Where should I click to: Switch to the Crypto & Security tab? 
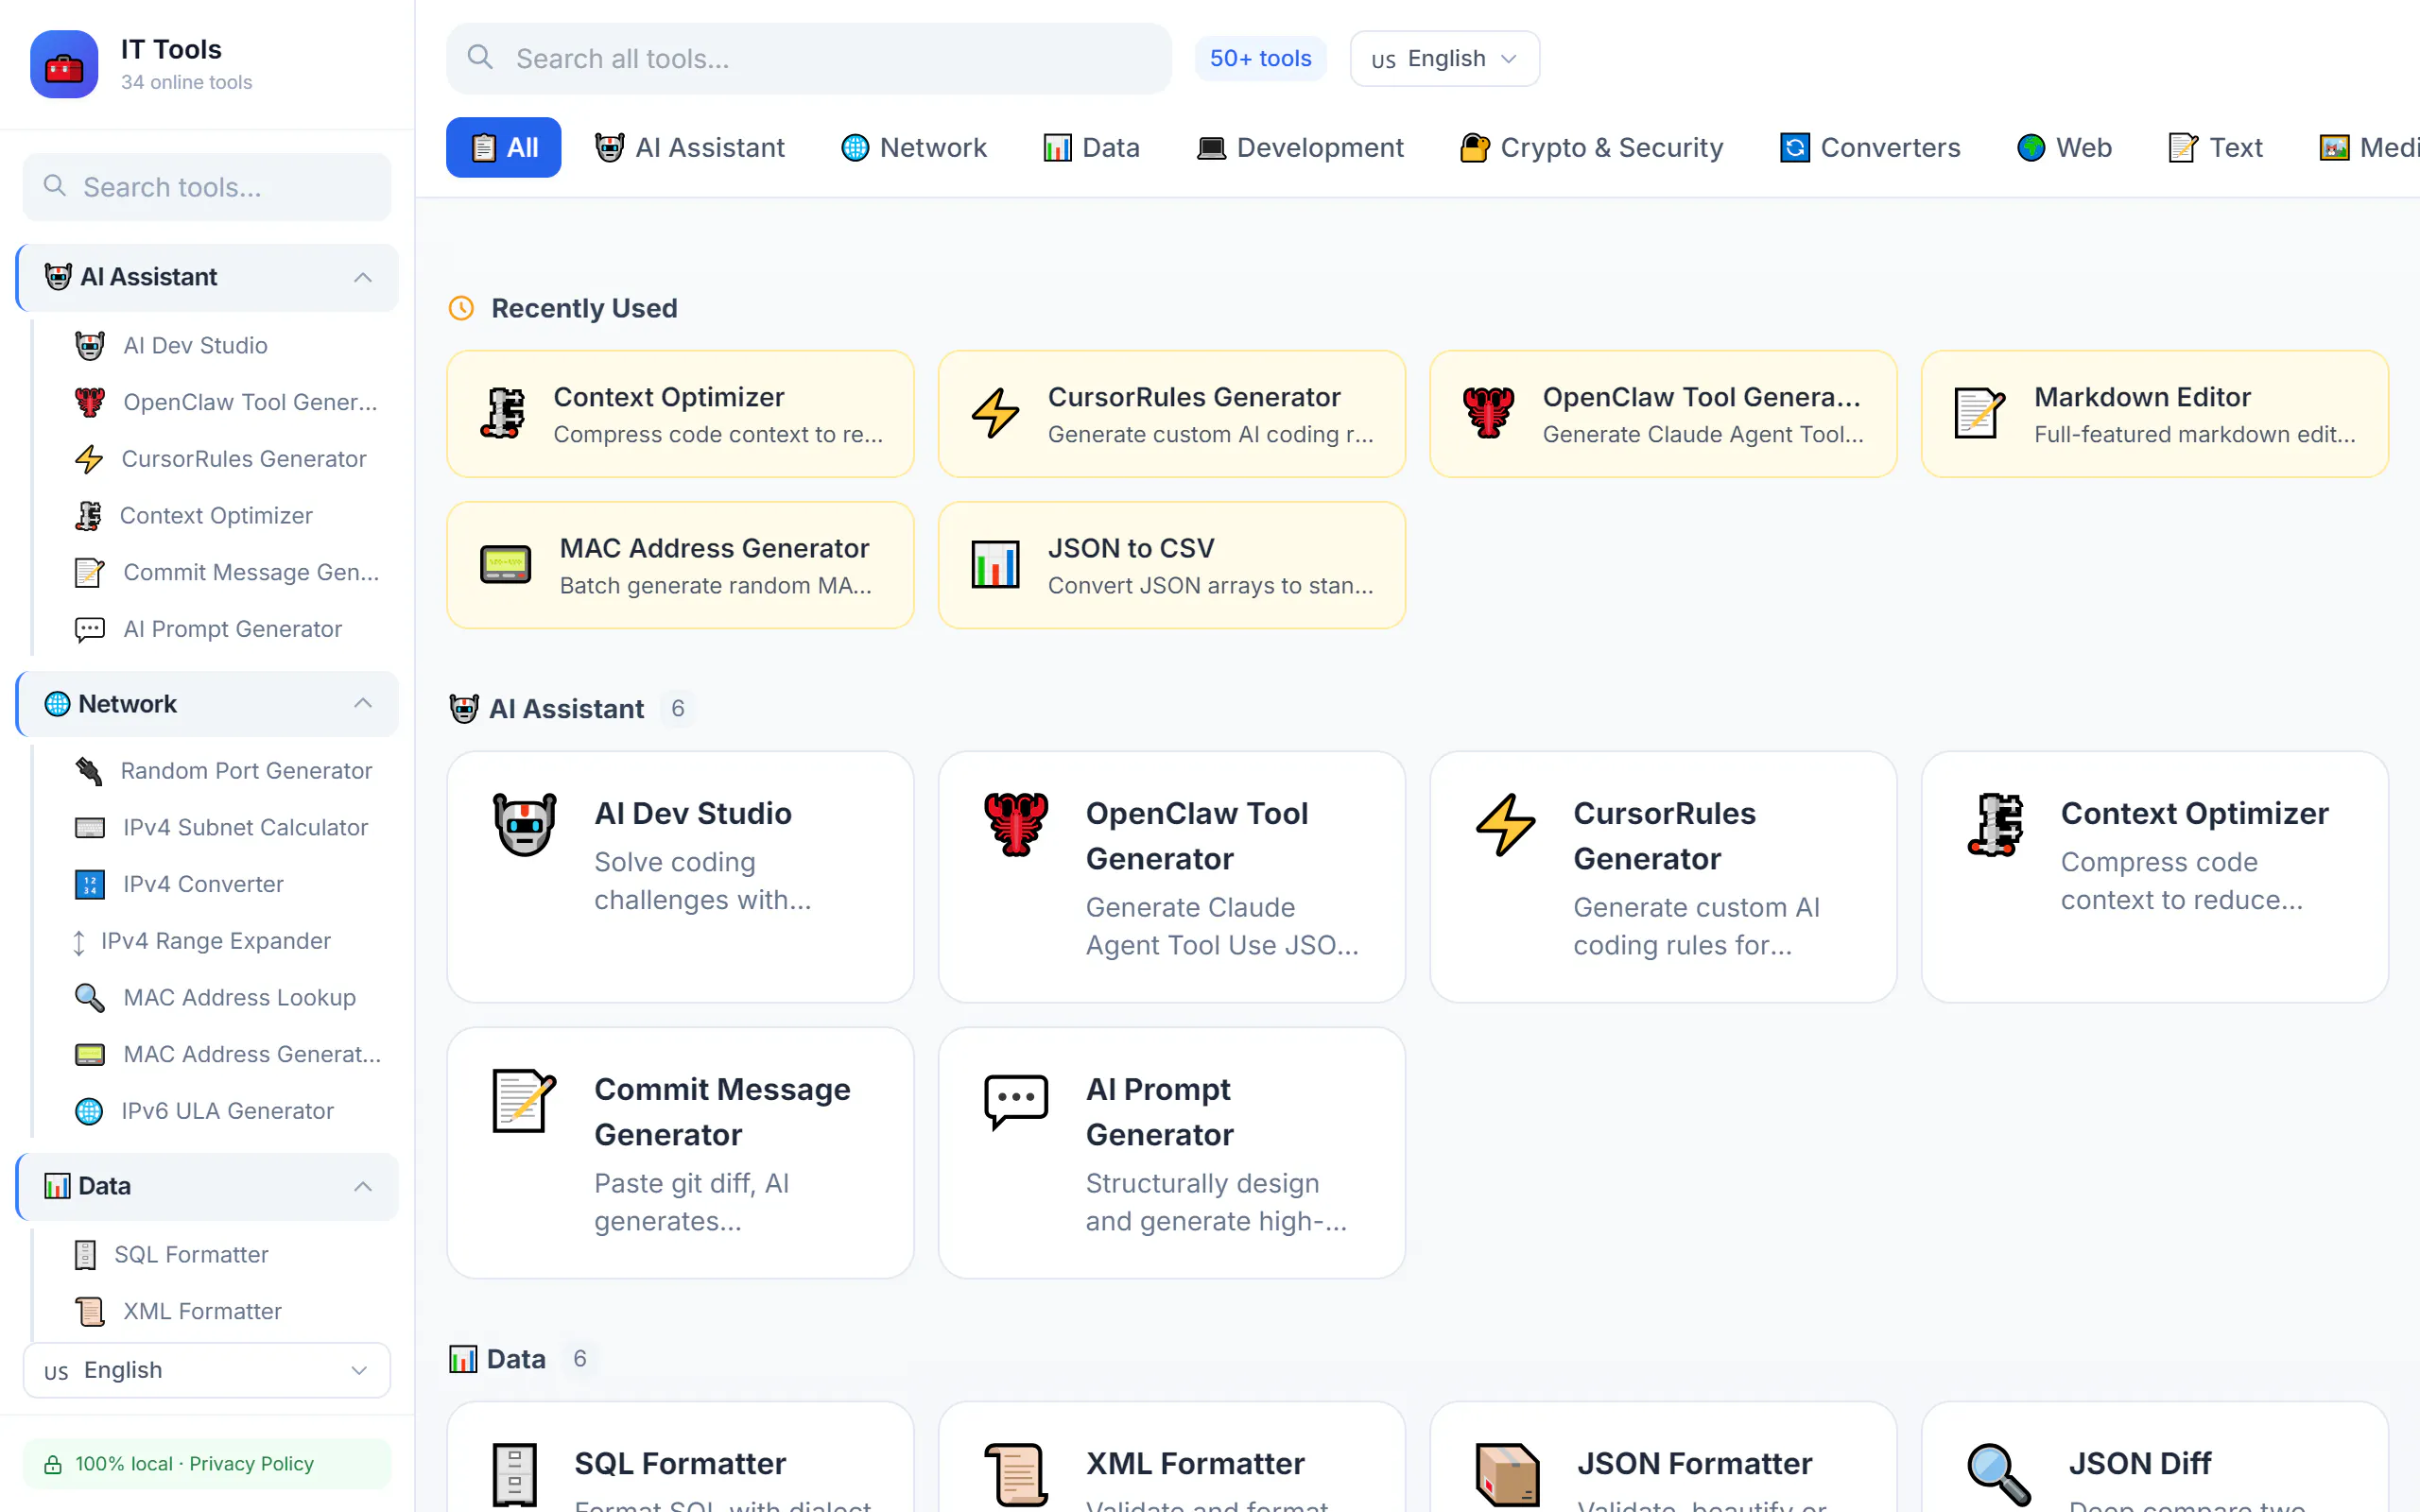point(1591,148)
